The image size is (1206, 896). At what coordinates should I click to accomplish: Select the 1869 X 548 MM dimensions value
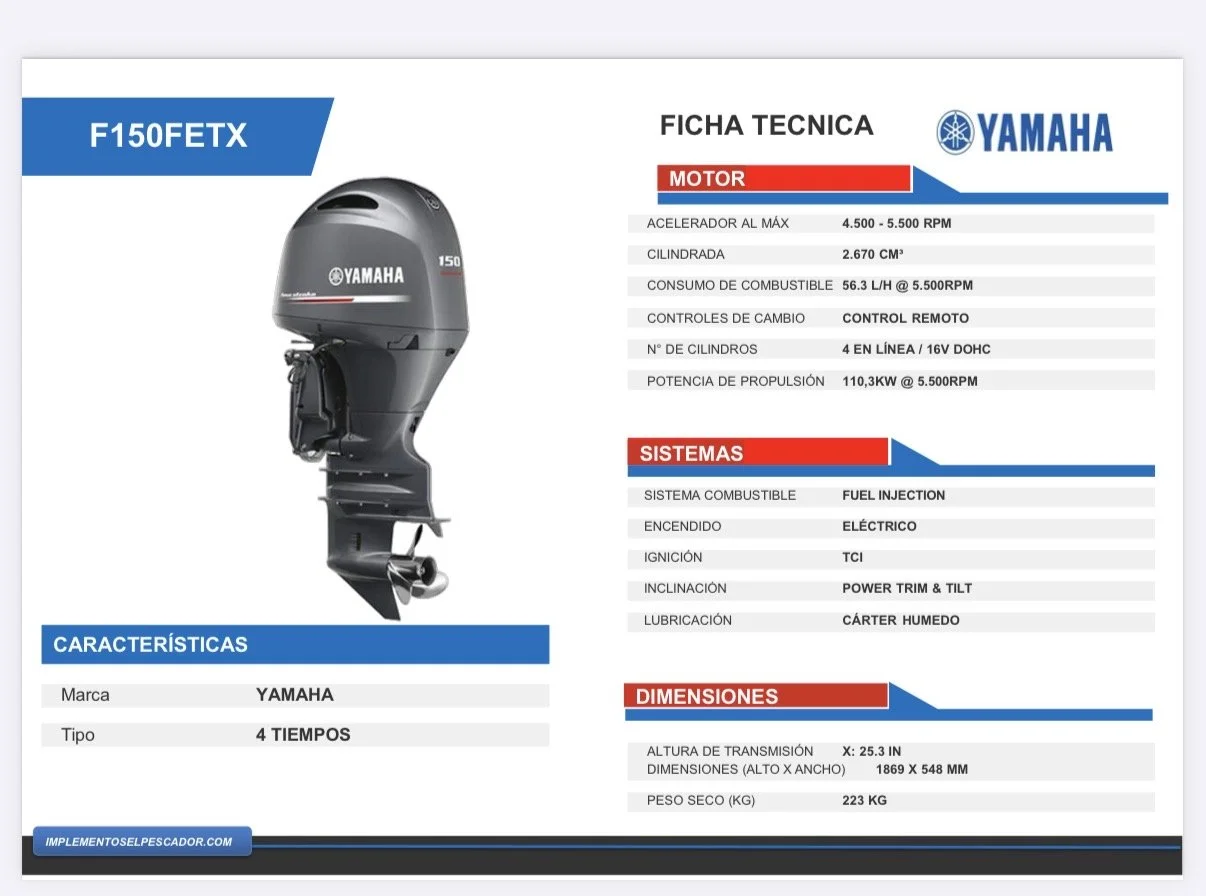click(921, 769)
